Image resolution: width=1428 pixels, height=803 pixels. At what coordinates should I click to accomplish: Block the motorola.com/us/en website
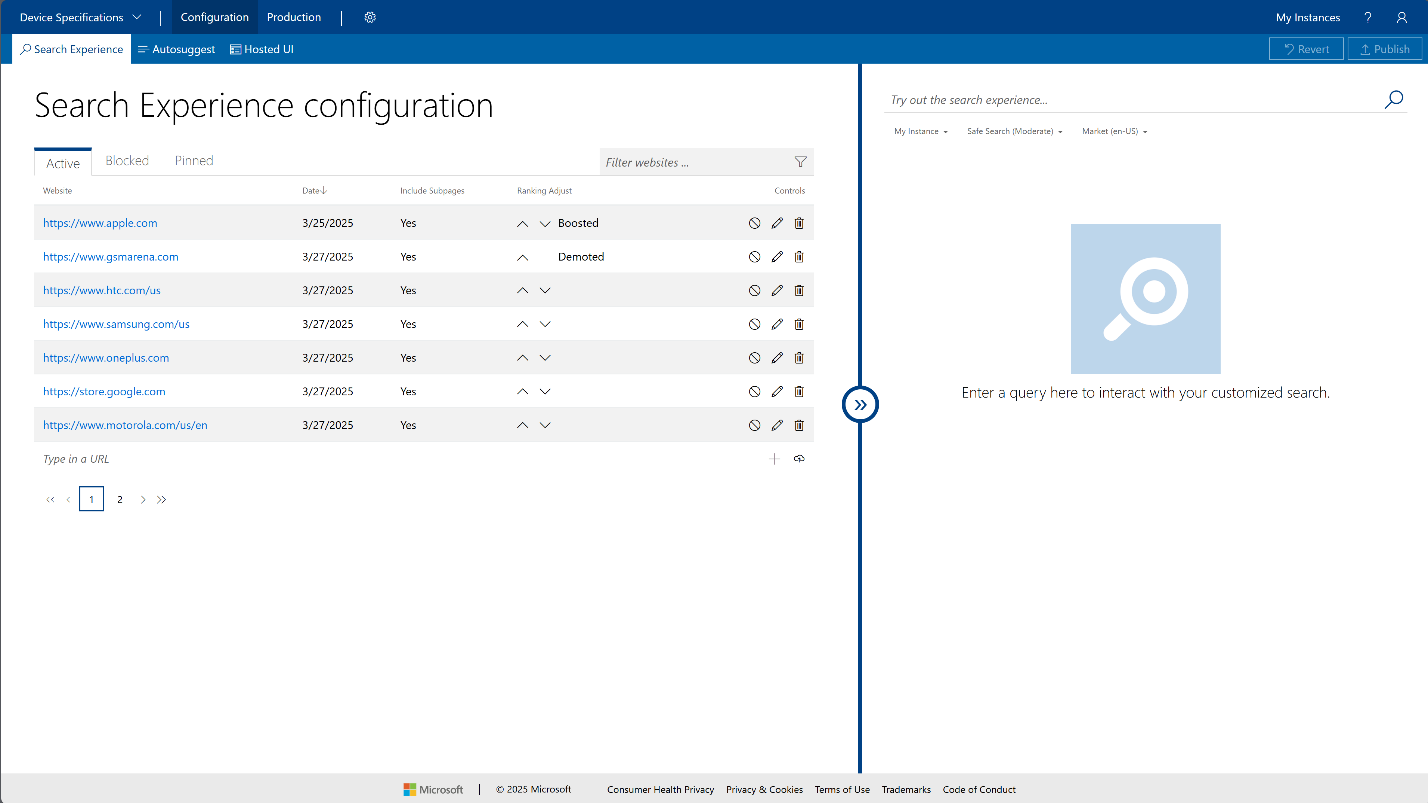click(755, 425)
